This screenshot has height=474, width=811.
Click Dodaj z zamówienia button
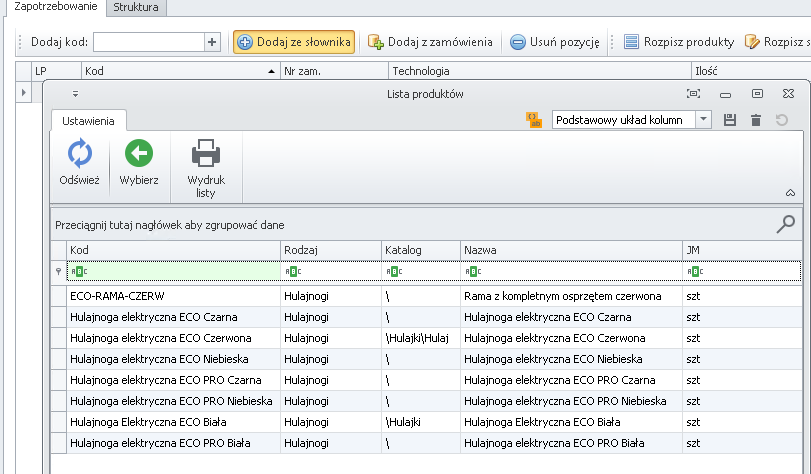pos(430,42)
